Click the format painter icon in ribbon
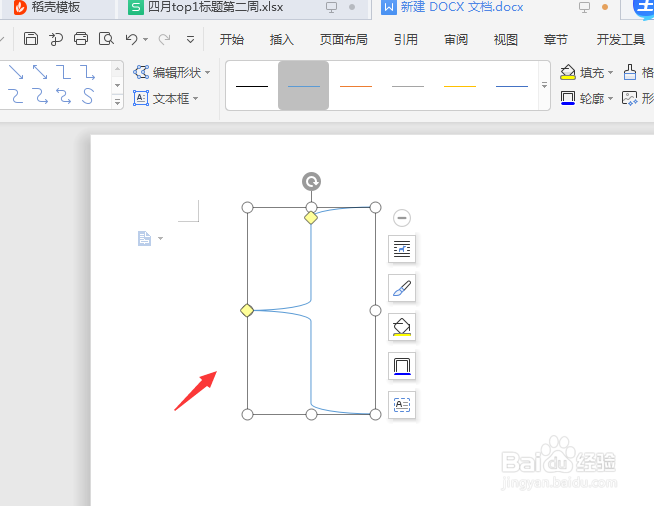Viewport: 654px width, 506px height. click(629, 73)
